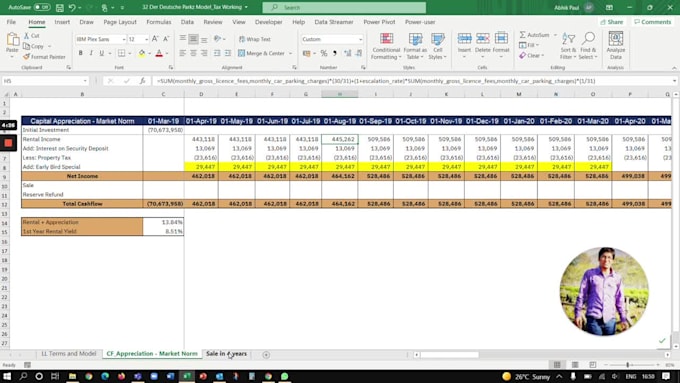This screenshot has height=383, width=680.
Task: Click the Weather 26°C Sunny widget
Action: click(x=525, y=376)
